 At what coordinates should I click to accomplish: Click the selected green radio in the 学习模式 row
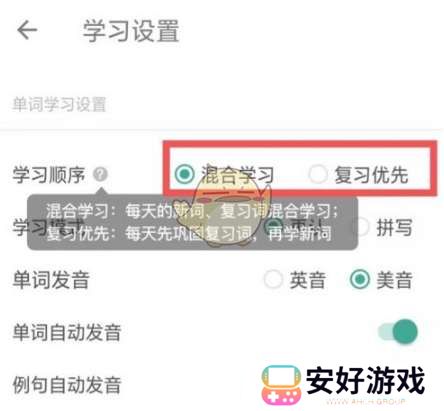pyautogui.click(x=273, y=226)
